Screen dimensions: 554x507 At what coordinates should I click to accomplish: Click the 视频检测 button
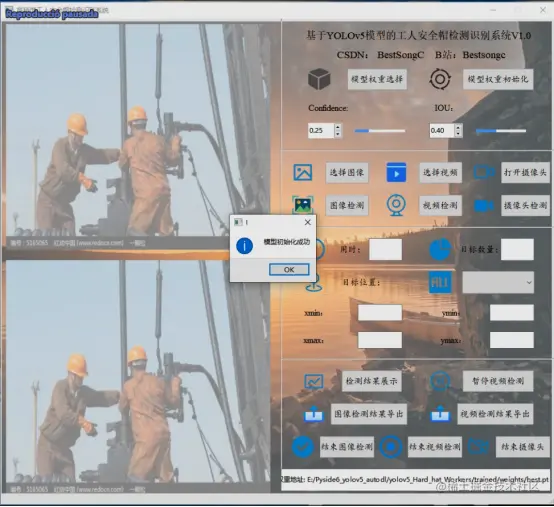pyautogui.click(x=440, y=205)
